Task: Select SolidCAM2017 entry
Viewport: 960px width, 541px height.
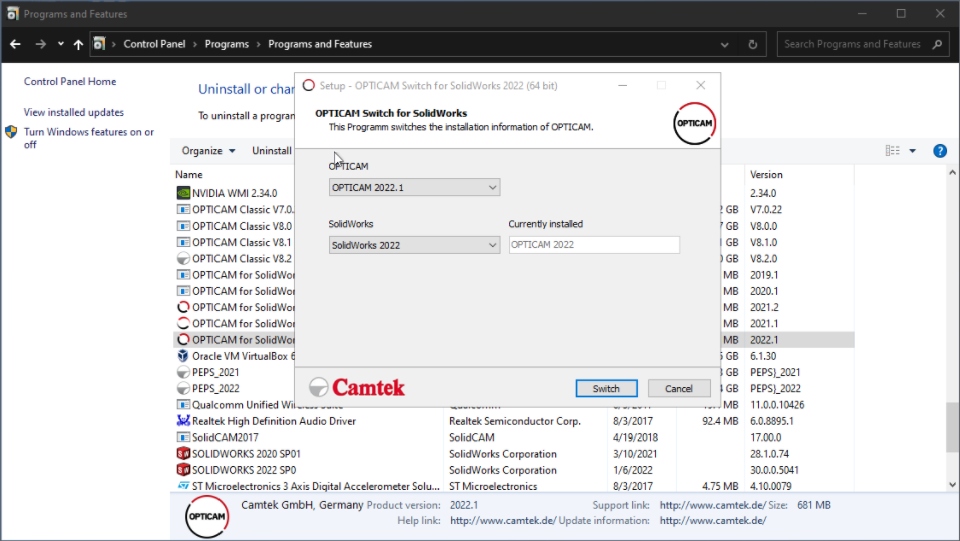Action: point(225,438)
